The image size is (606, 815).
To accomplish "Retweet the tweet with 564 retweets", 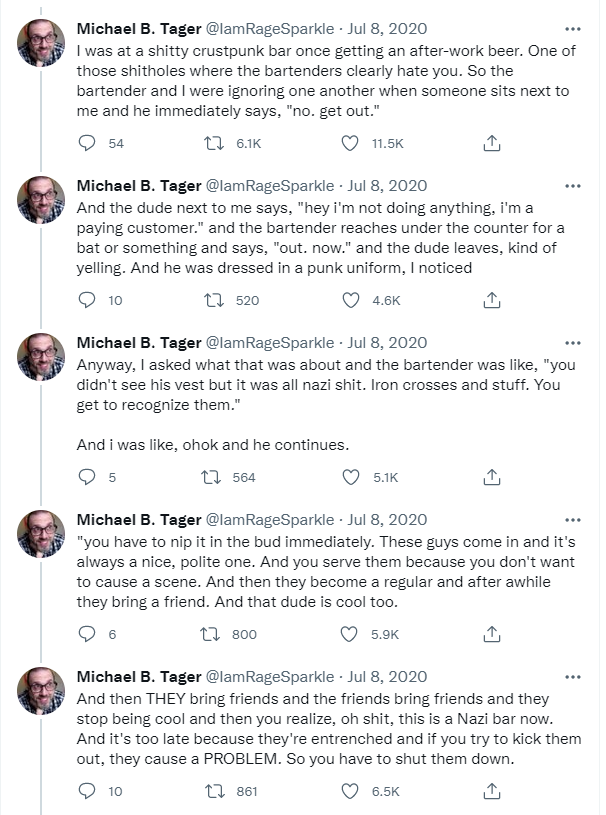I will click(x=211, y=477).
